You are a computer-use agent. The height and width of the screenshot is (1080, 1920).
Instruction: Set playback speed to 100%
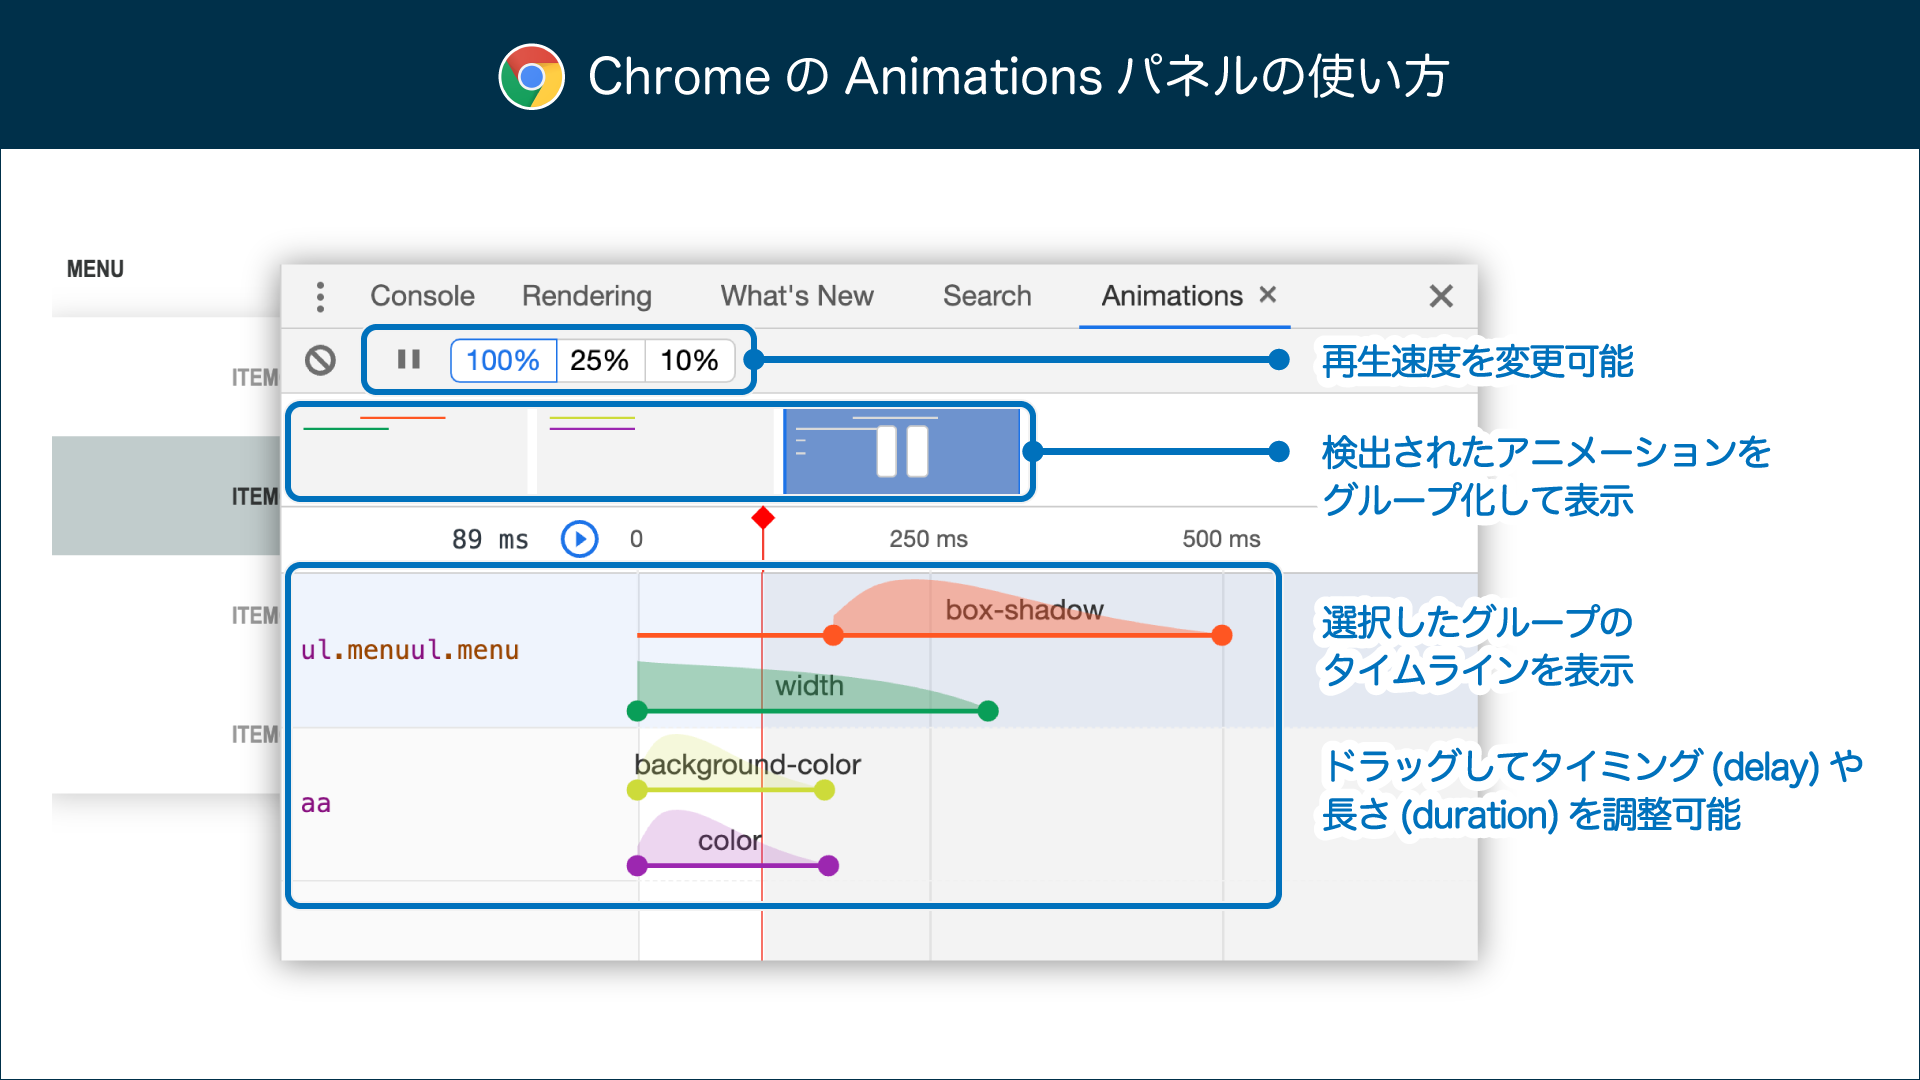[x=503, y=360]
